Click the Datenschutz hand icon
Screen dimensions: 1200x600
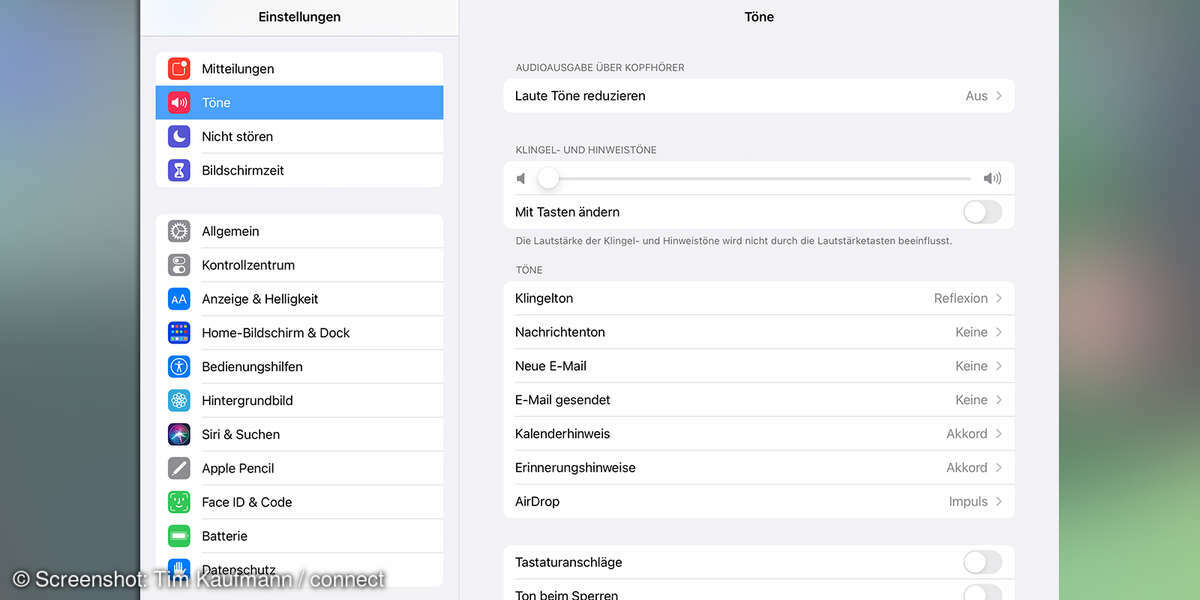click(179, 570)
